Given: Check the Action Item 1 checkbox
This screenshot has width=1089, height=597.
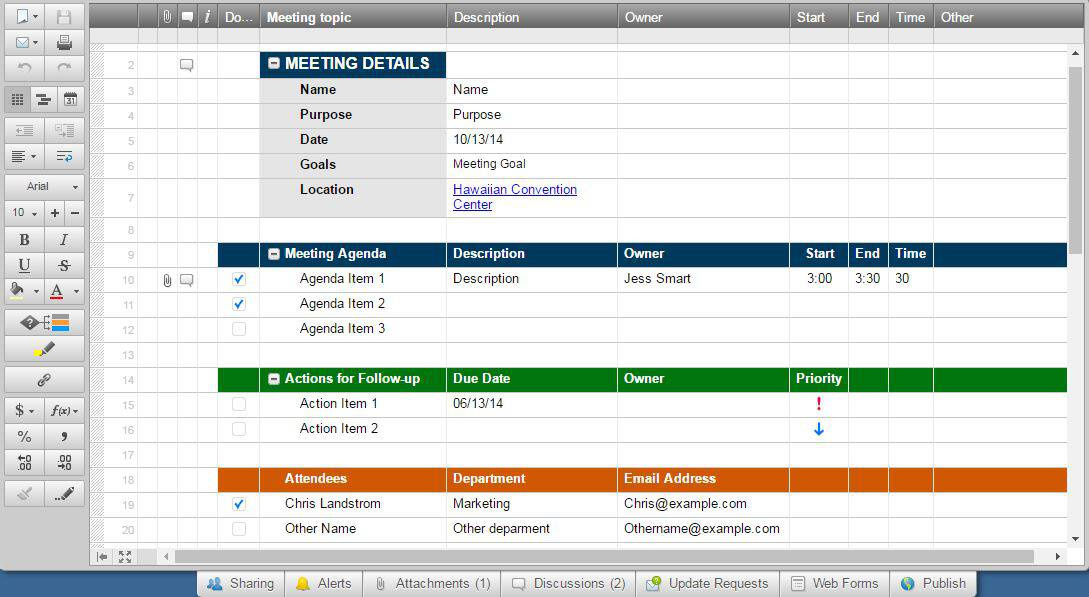Looking at the screenshot, I should pos(239,404).
